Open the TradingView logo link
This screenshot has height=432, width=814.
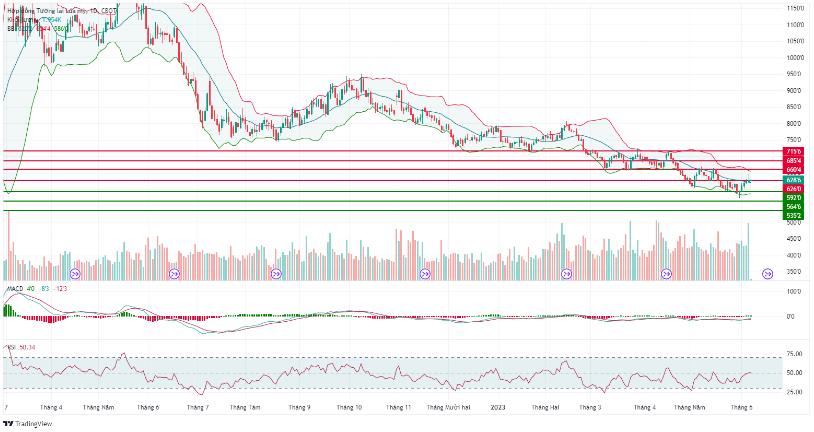pos(26,423)
